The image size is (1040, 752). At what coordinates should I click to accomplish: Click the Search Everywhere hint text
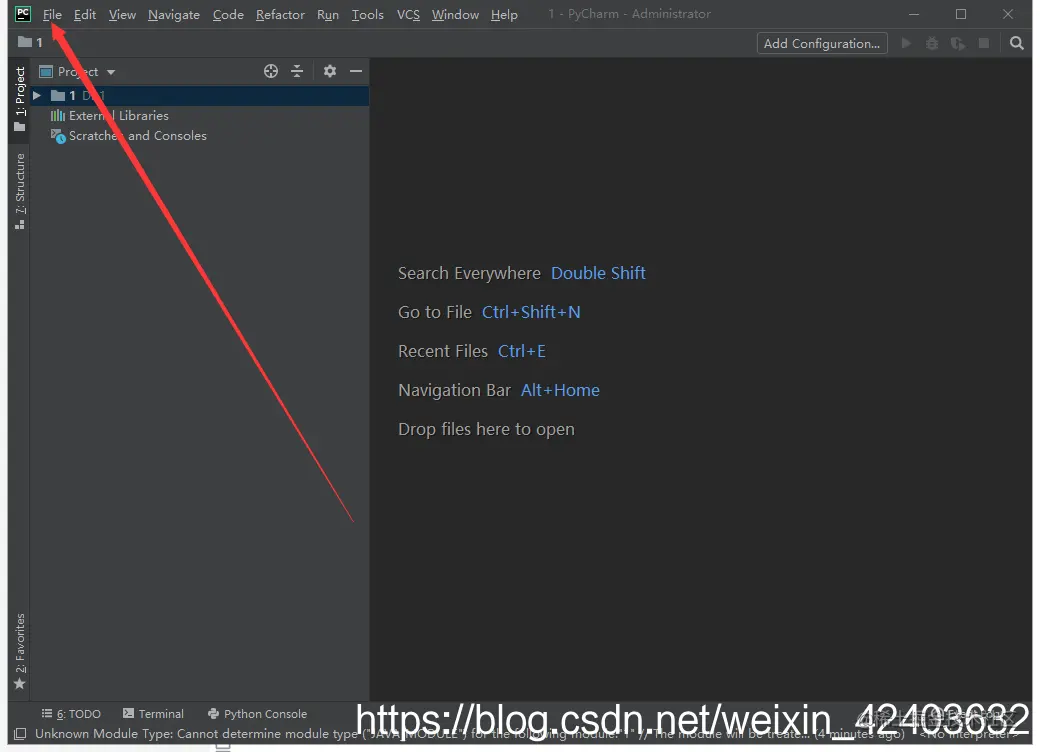click(470, 273)
